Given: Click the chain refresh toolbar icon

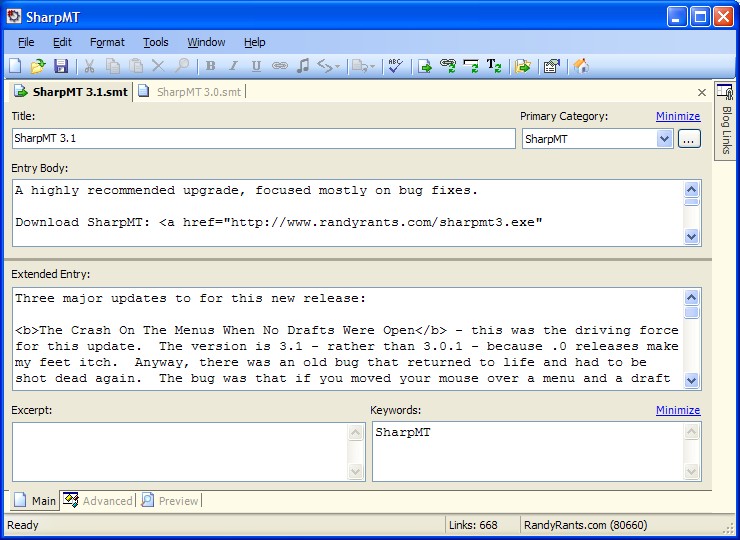Looking at the screenshot, I should point(447,66).
